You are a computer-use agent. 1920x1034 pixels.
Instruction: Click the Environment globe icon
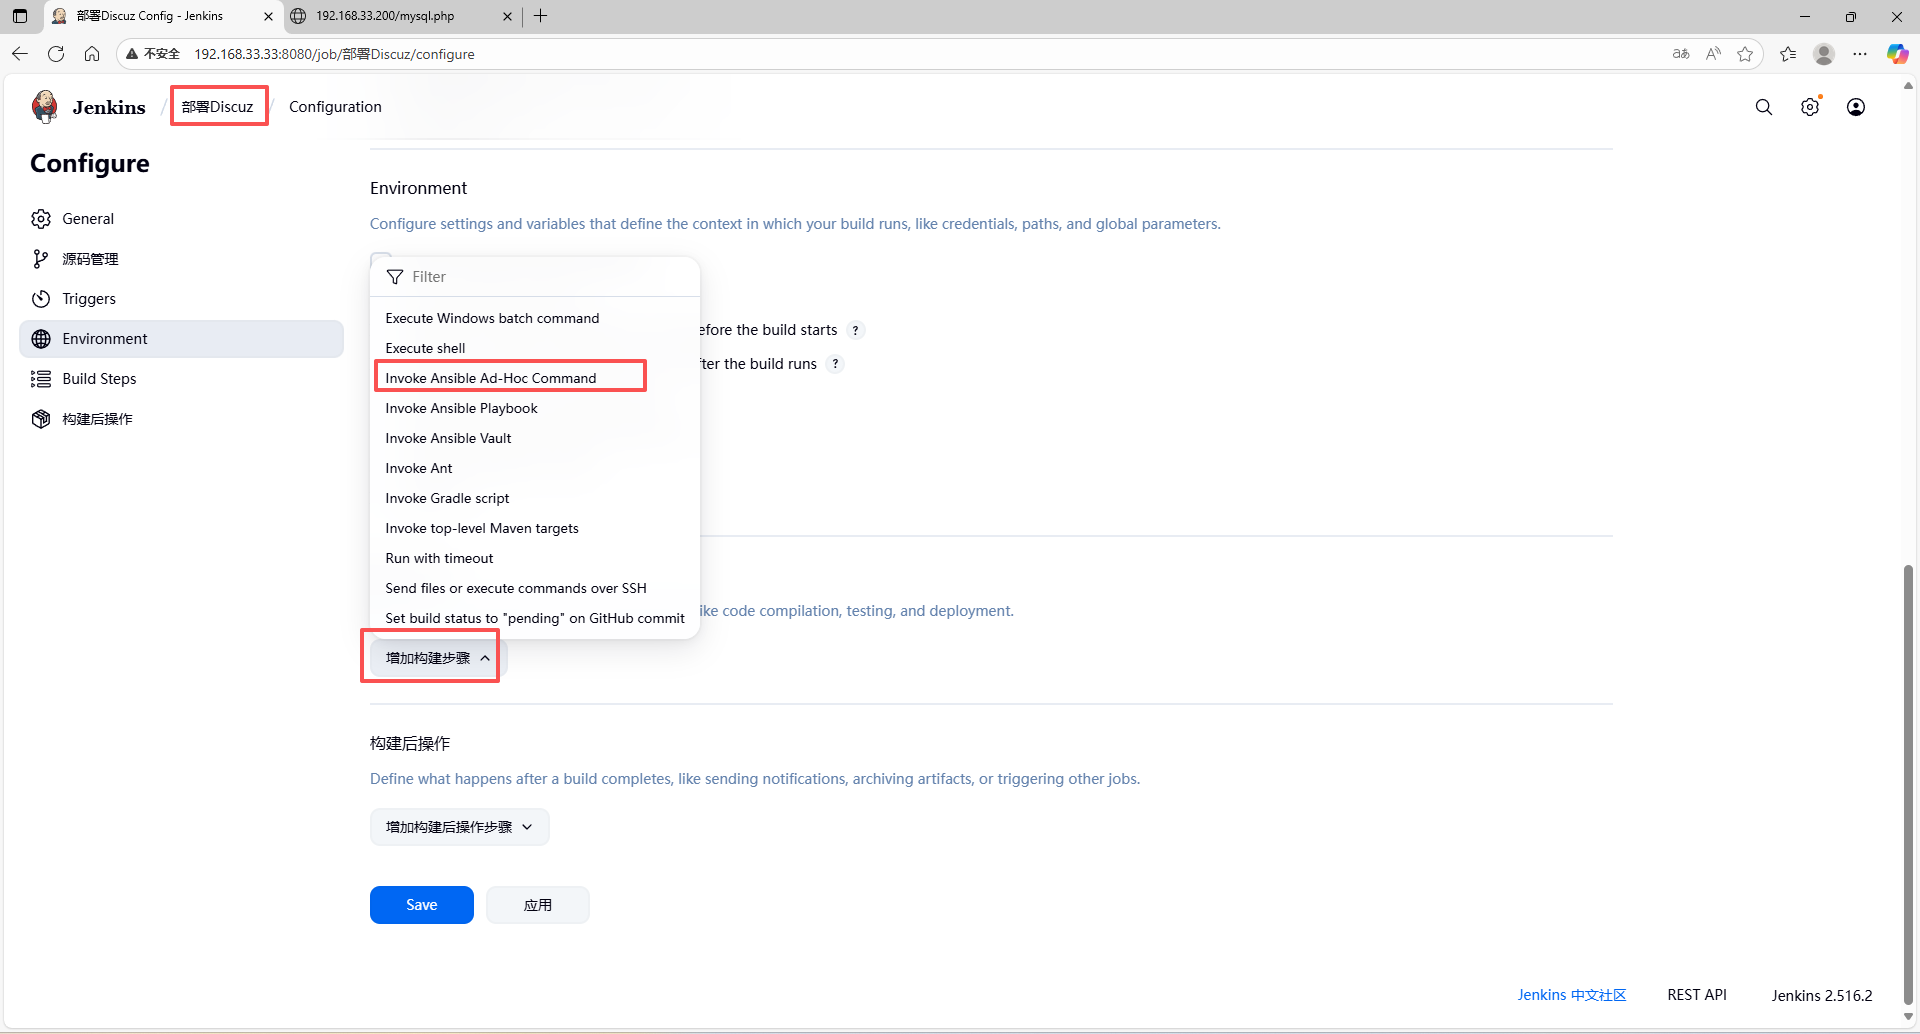pyautogui.click(x=41, y=339)
